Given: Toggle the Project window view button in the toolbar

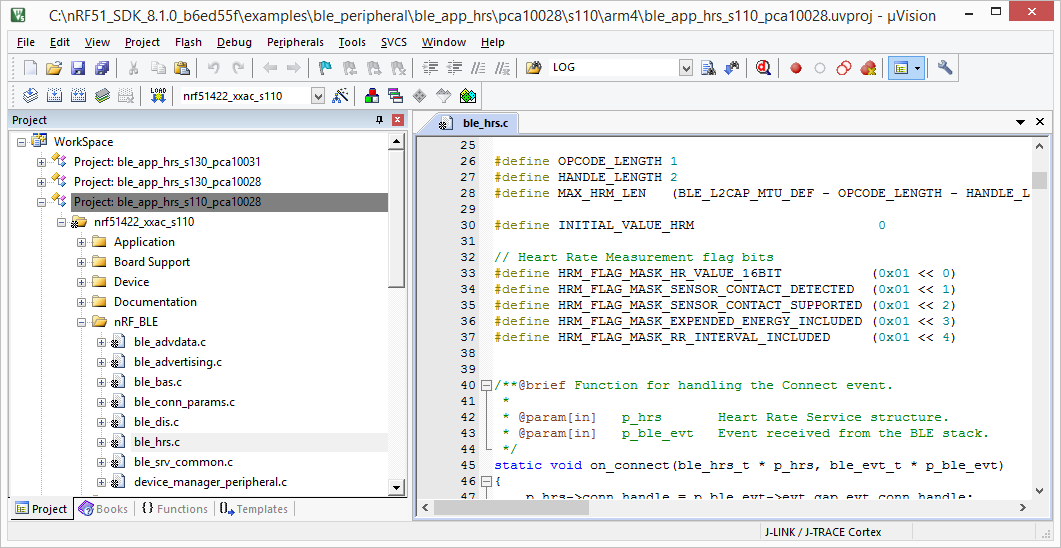Looking at the screenshot, I should pos(900,68).
